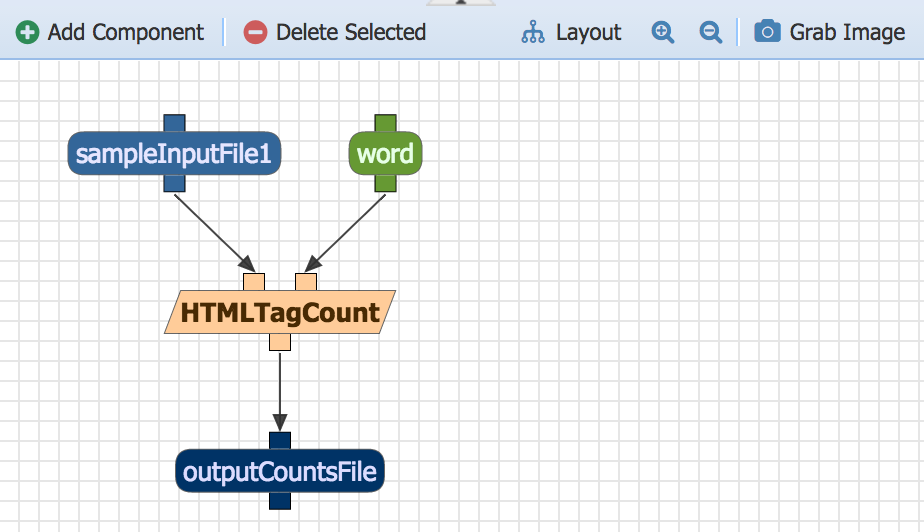Click the bottom port of the word node

point(385,183)
